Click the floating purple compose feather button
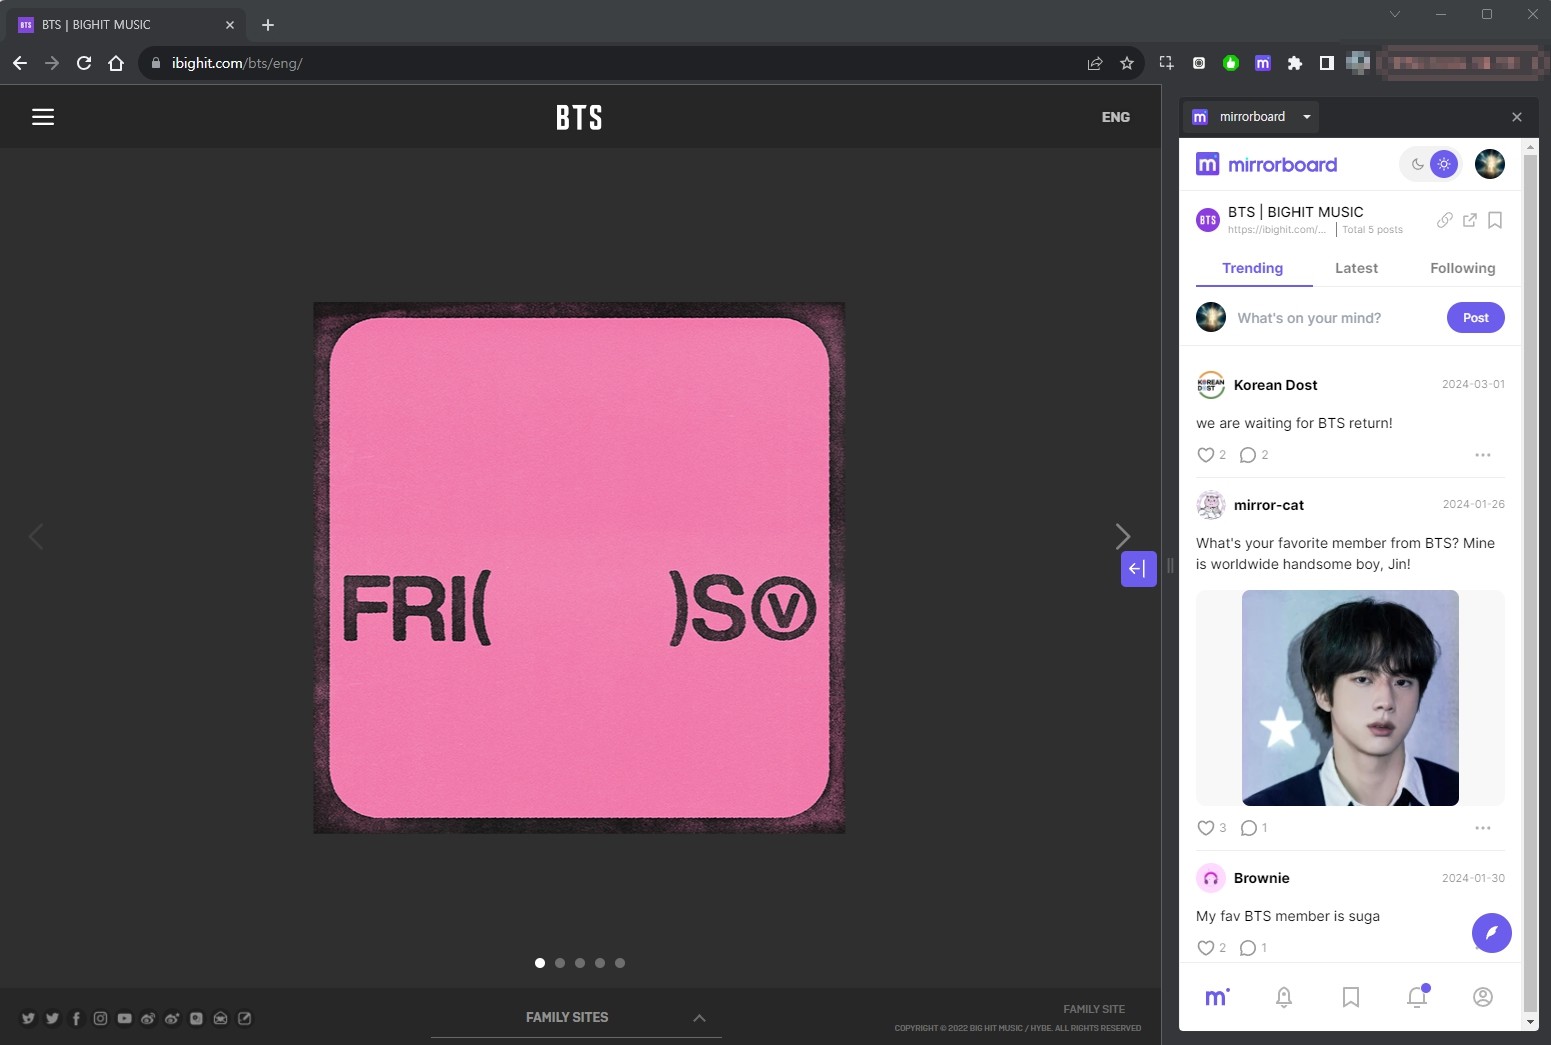This screenshot has height=1045, width=1551. click(x=1491, y=932)
